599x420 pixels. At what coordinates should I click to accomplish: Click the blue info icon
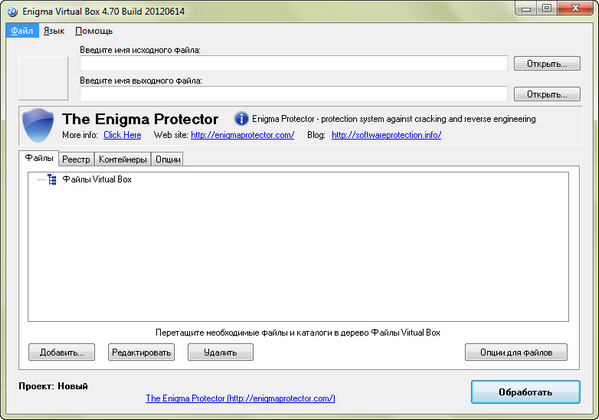tap(241, 119)
